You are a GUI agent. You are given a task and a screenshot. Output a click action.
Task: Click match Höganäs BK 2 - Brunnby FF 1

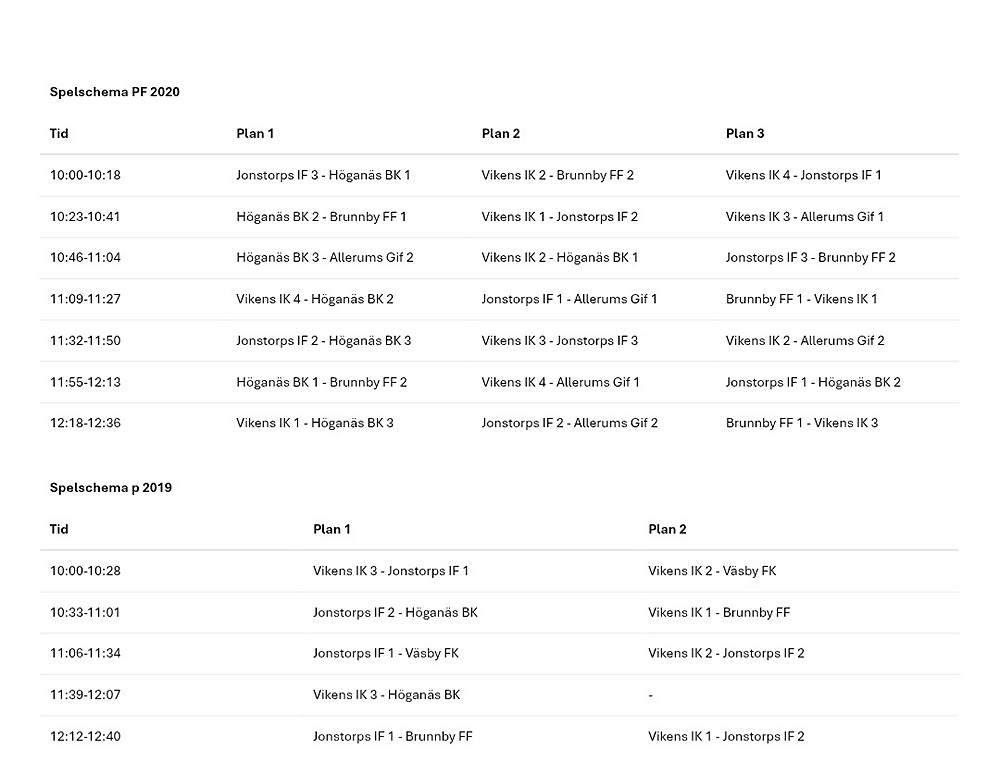tap(321, 217)
